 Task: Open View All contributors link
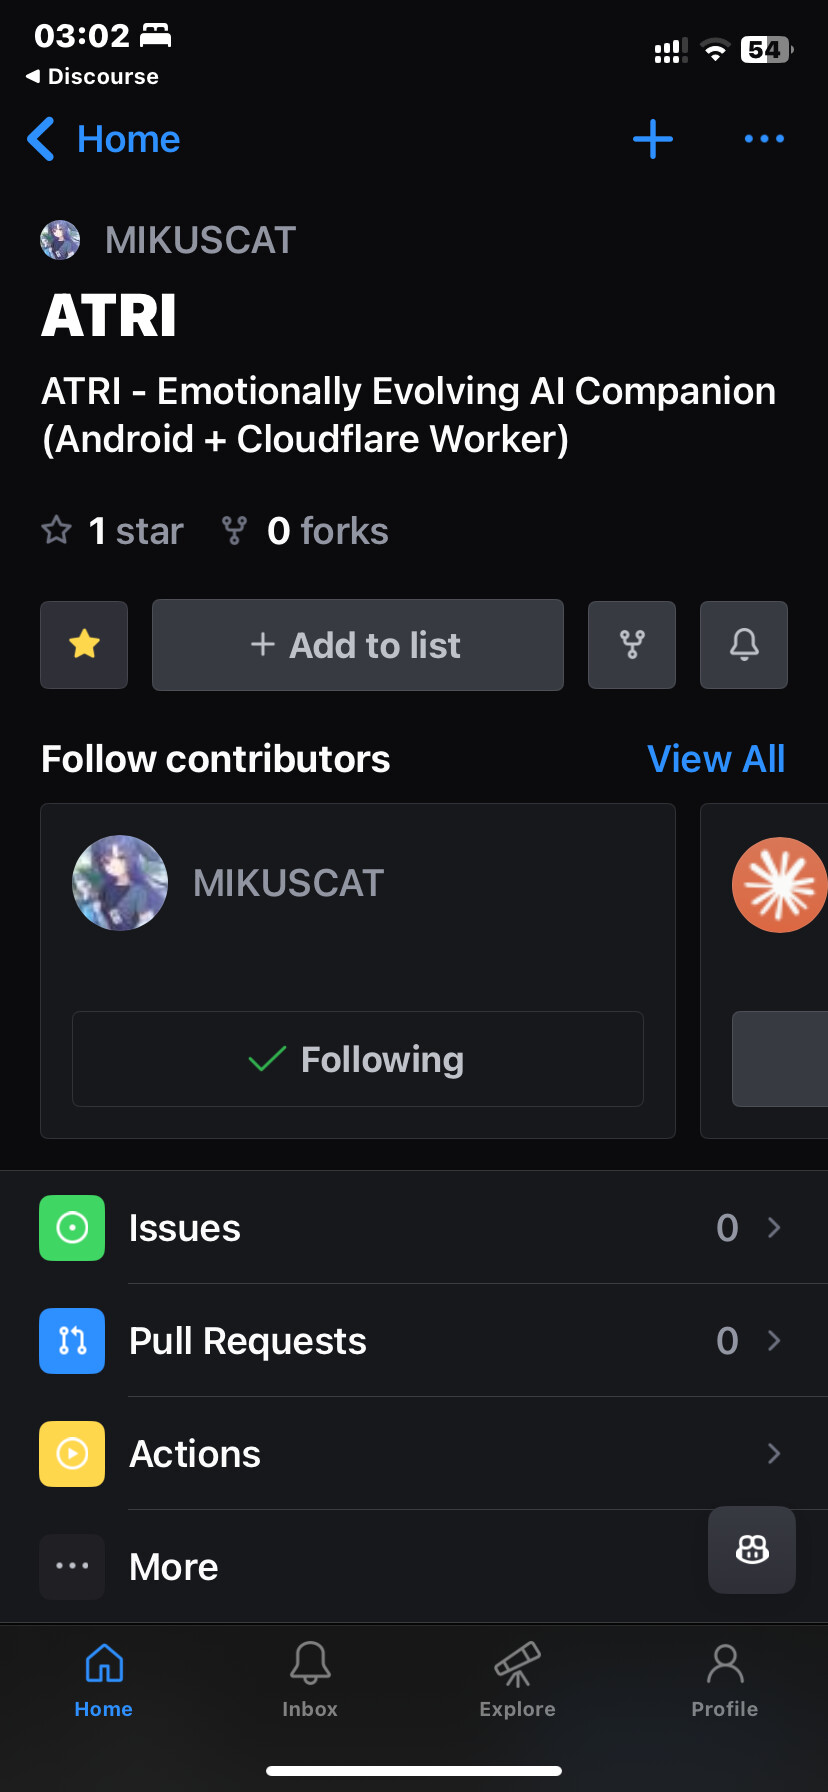click(x=716, y=759)
